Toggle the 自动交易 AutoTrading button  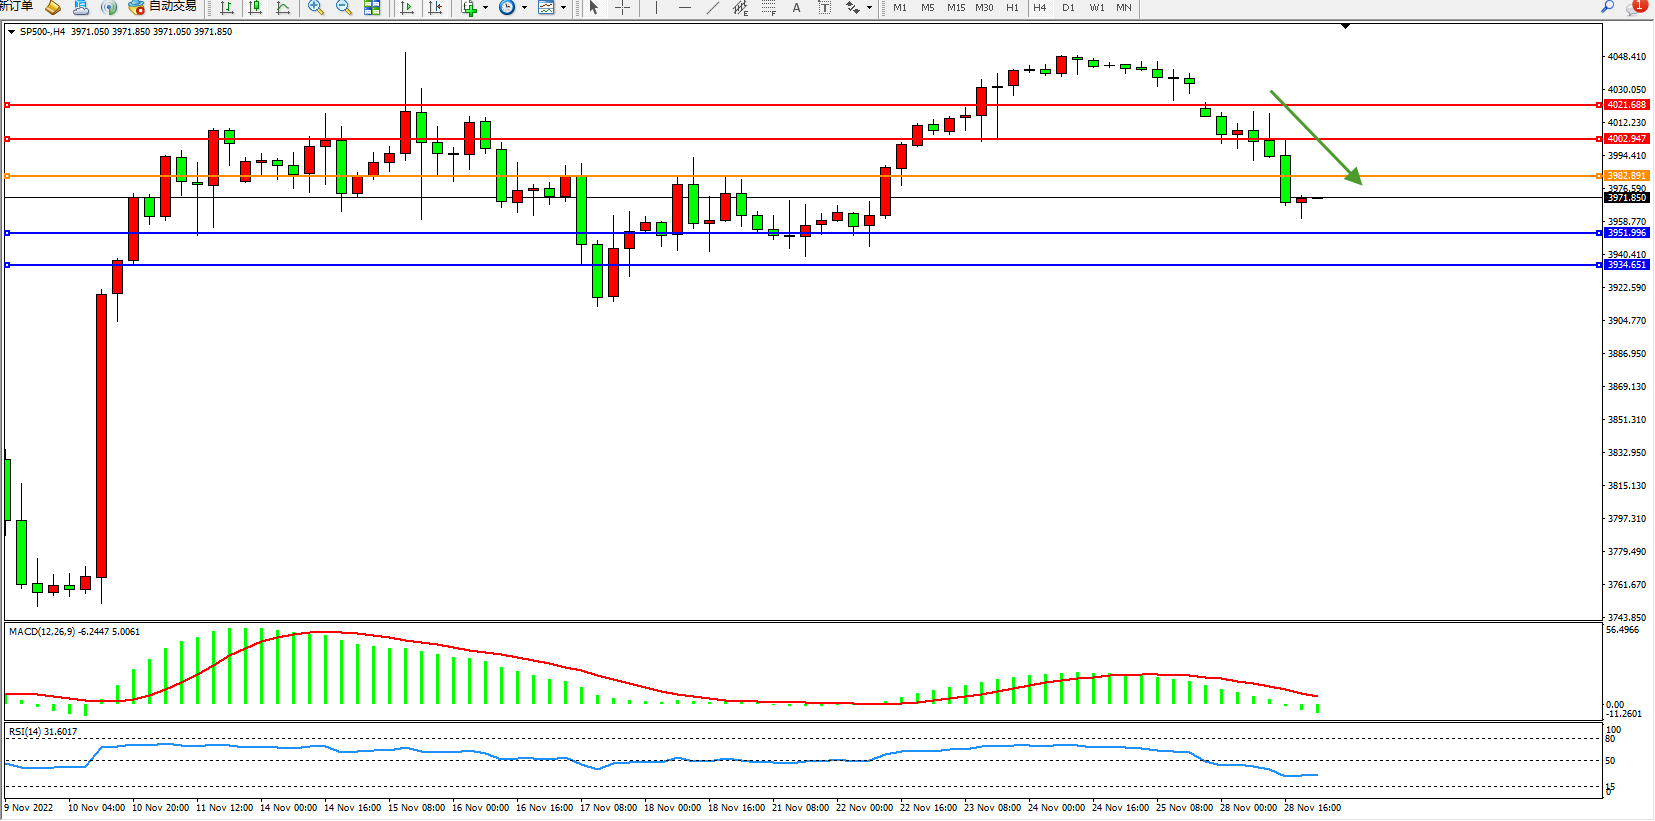click(x=162, y=7)
